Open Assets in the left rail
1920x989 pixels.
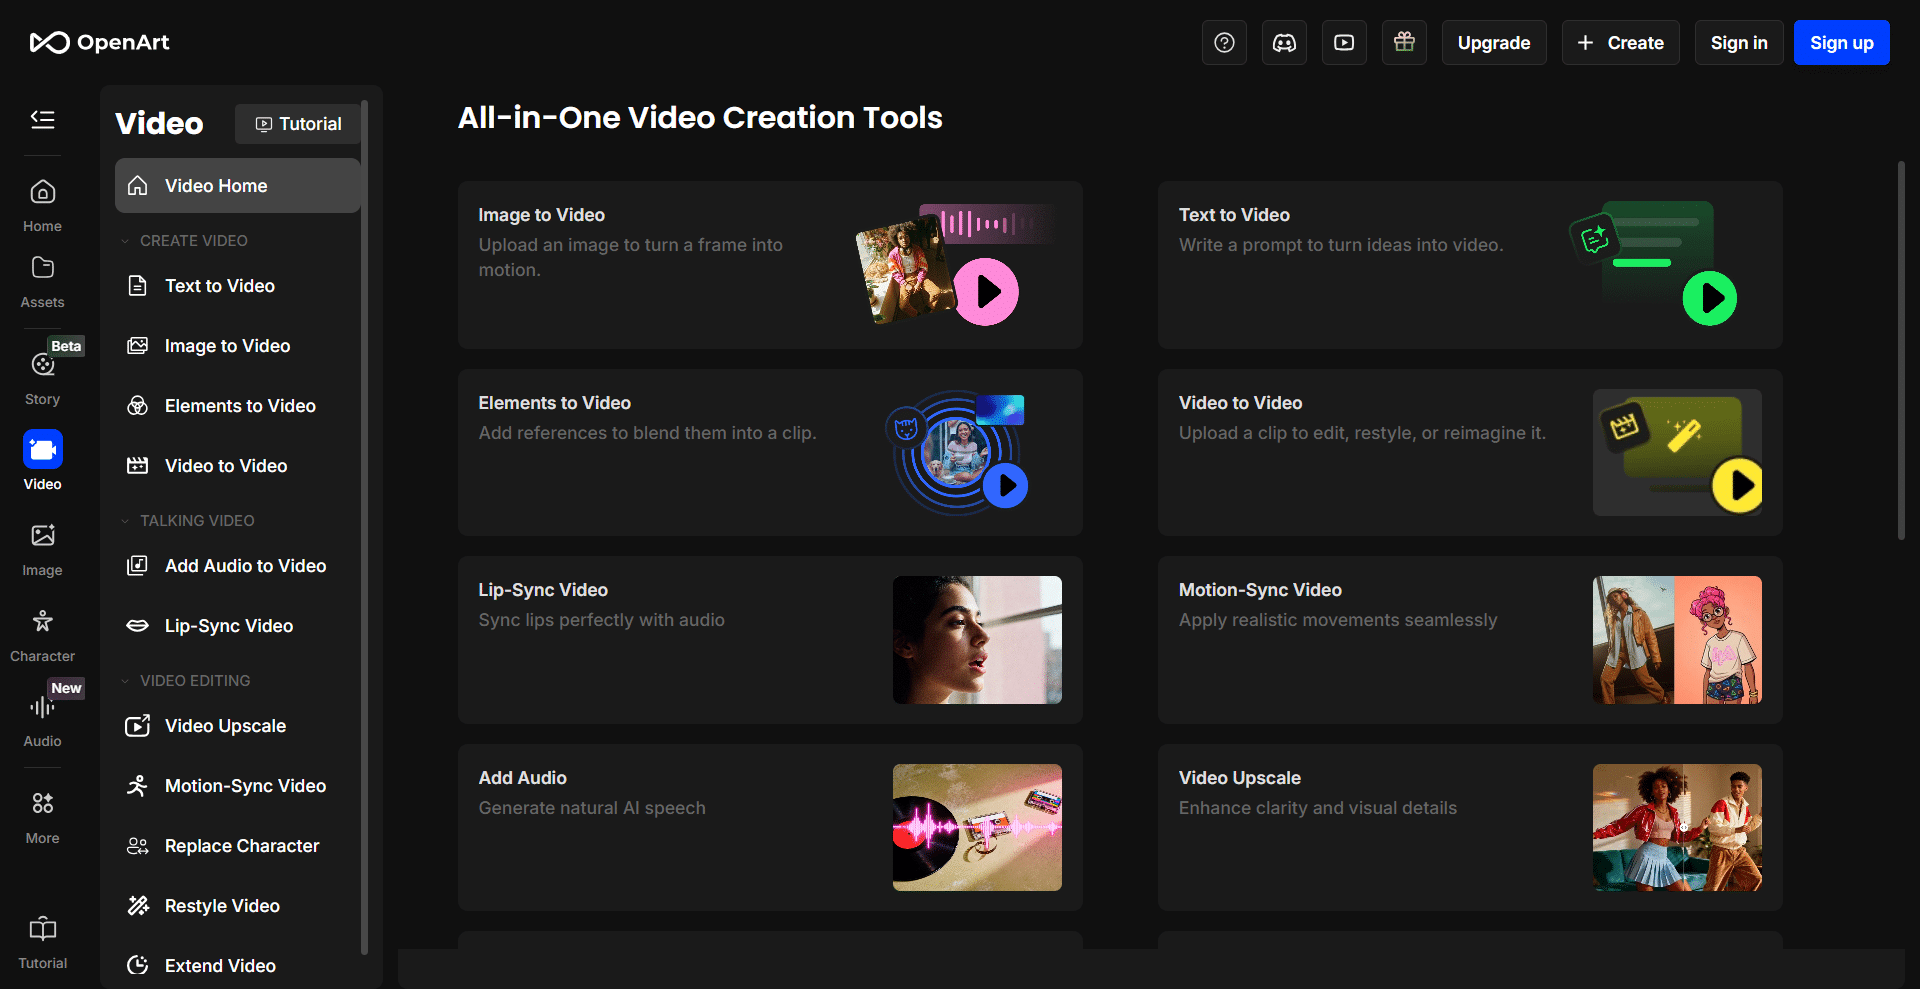click(42, 281)
